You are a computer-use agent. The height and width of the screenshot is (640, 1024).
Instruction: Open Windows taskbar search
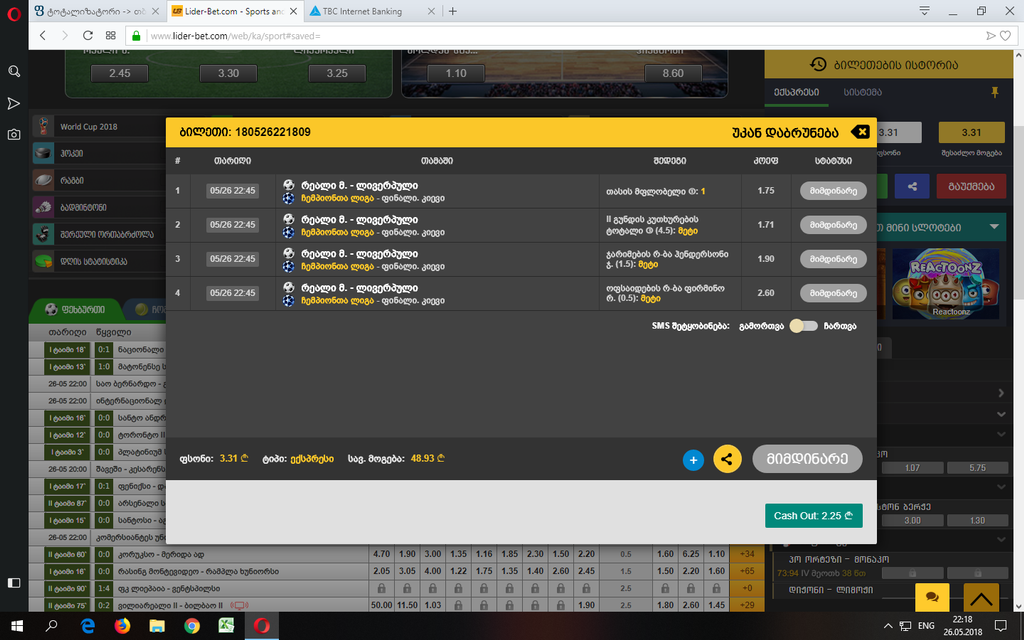(52, 626)
